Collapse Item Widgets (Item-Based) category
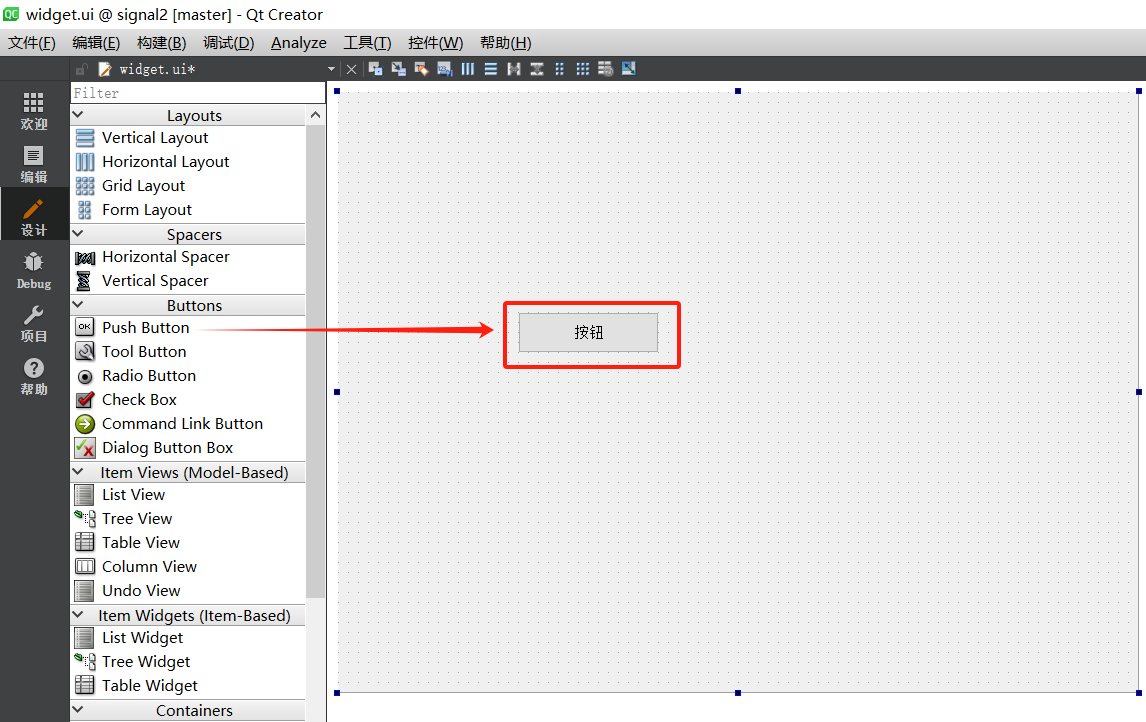This screenshot has height=722, width=1146. [x=78, y=615]
